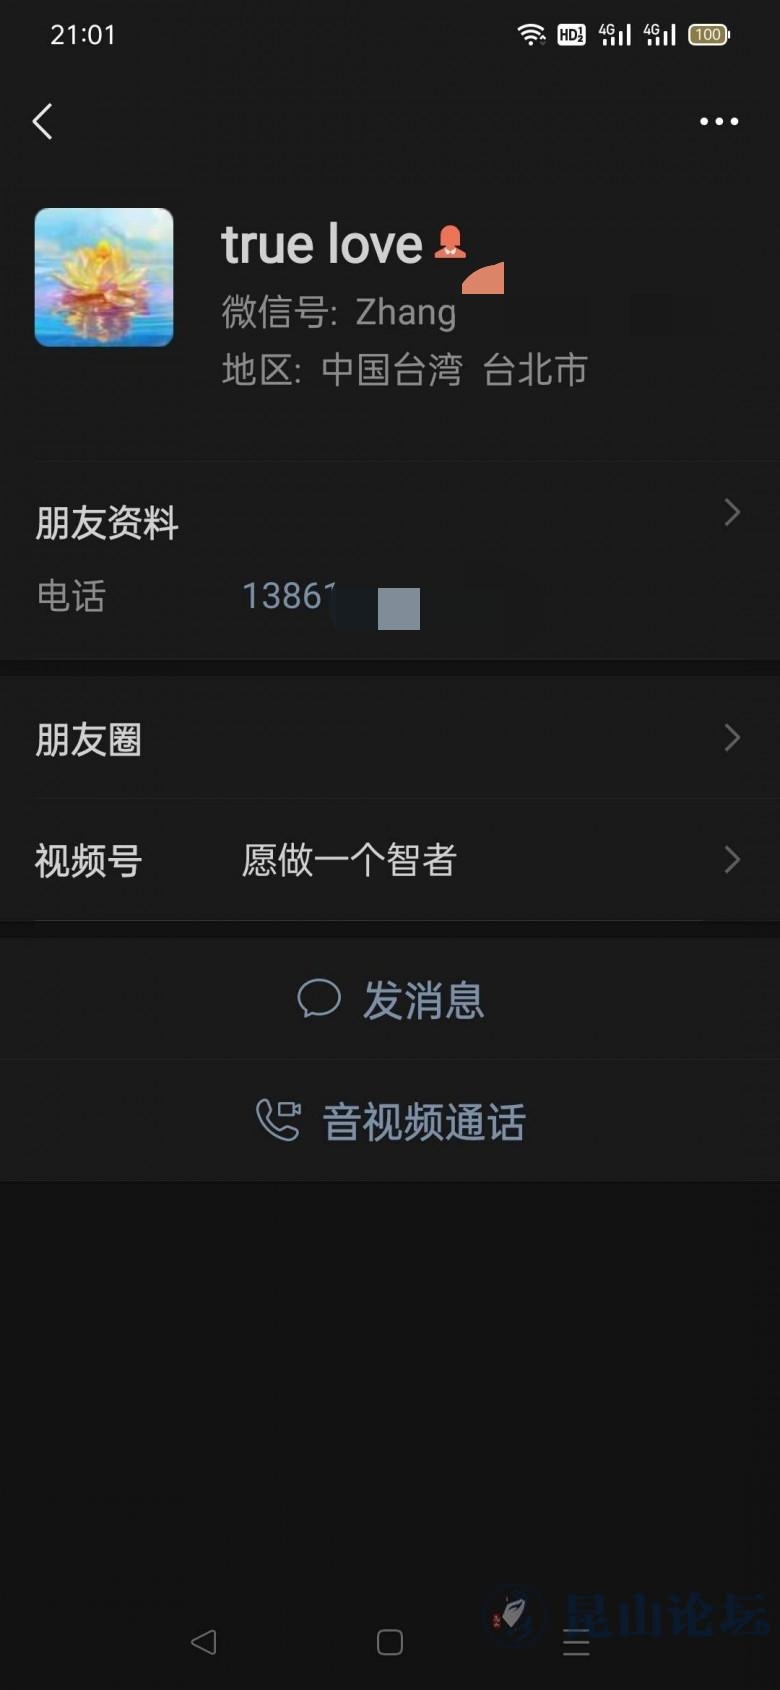This screenshot has width=780, height=1690.
Task: Open 朋友圈 using its right chevron
Action: [x=732, y=738]
